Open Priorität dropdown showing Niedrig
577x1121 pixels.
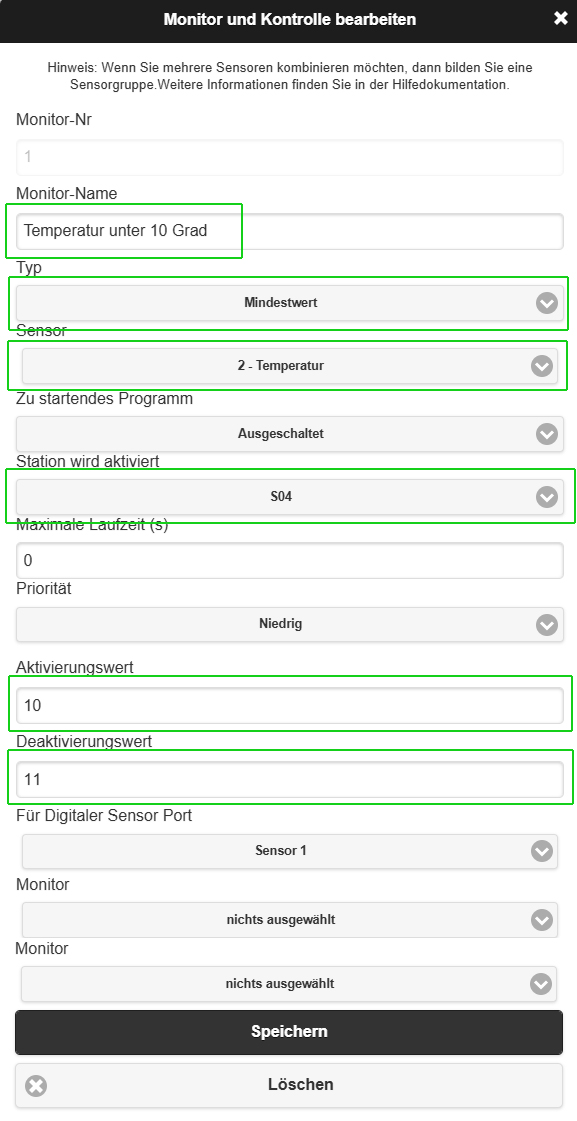click(290, 625)
